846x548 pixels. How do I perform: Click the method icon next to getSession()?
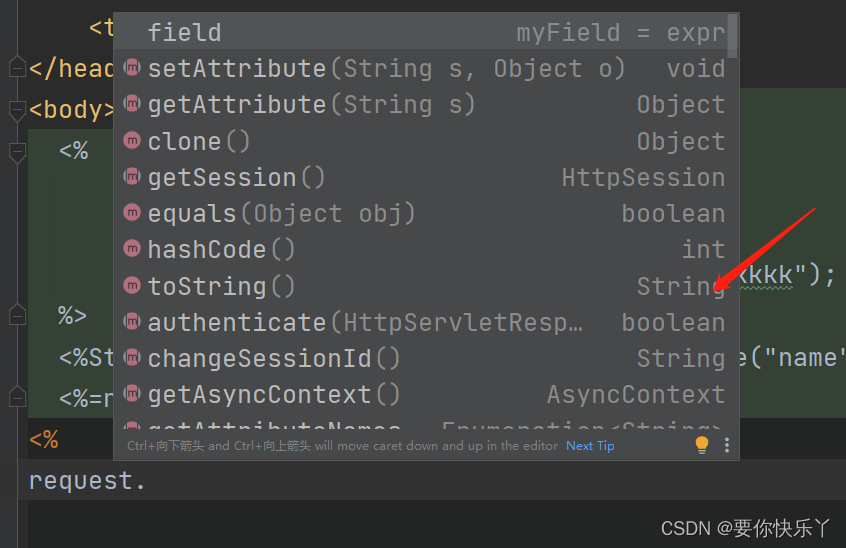pos(131,177)
